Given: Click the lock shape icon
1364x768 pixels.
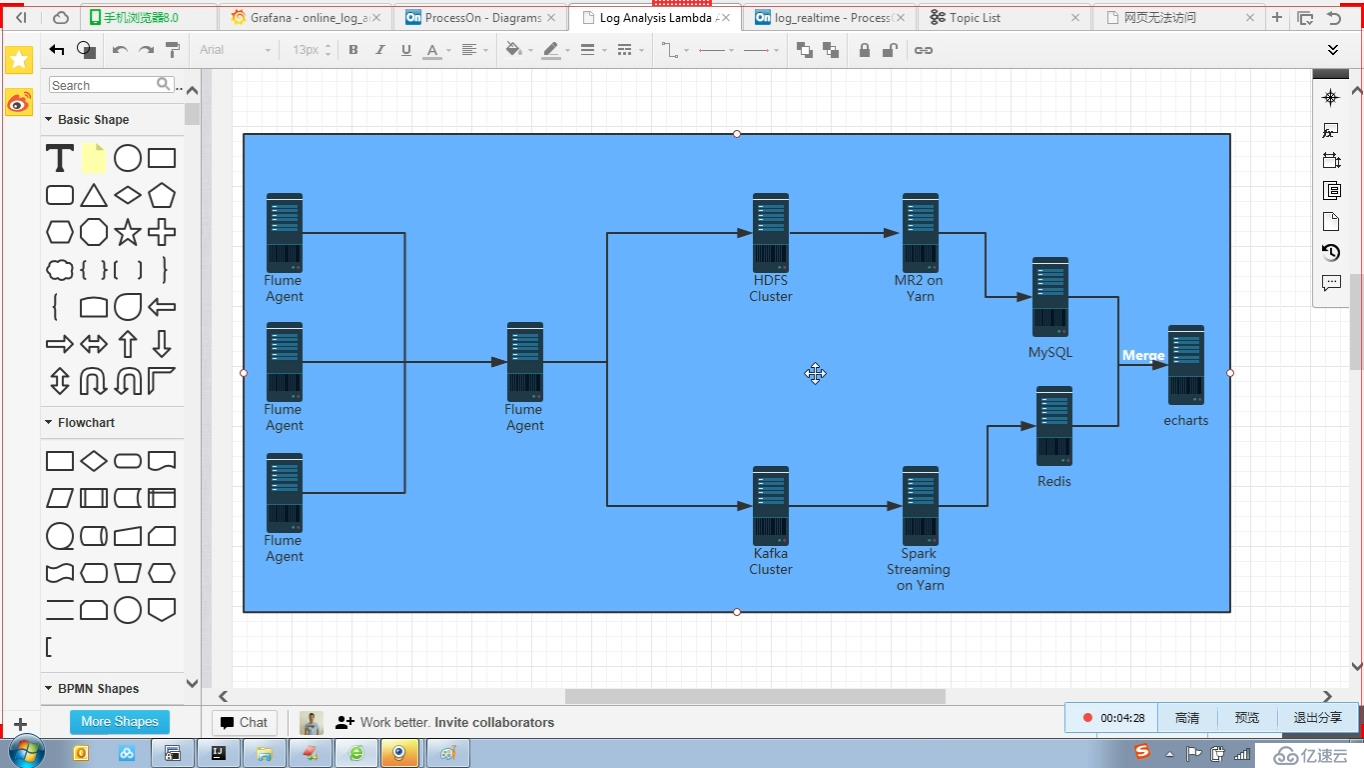Looking at the screenshot, I should 865,50.
